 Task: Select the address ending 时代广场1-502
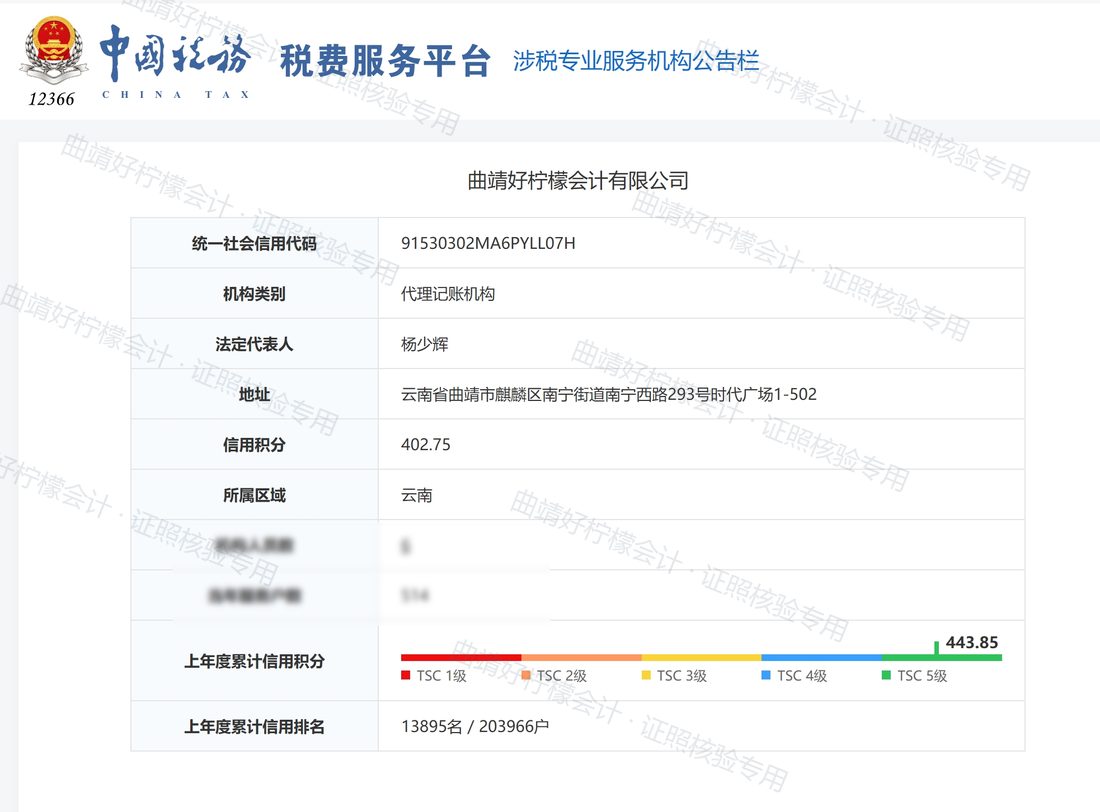(608, 394)
